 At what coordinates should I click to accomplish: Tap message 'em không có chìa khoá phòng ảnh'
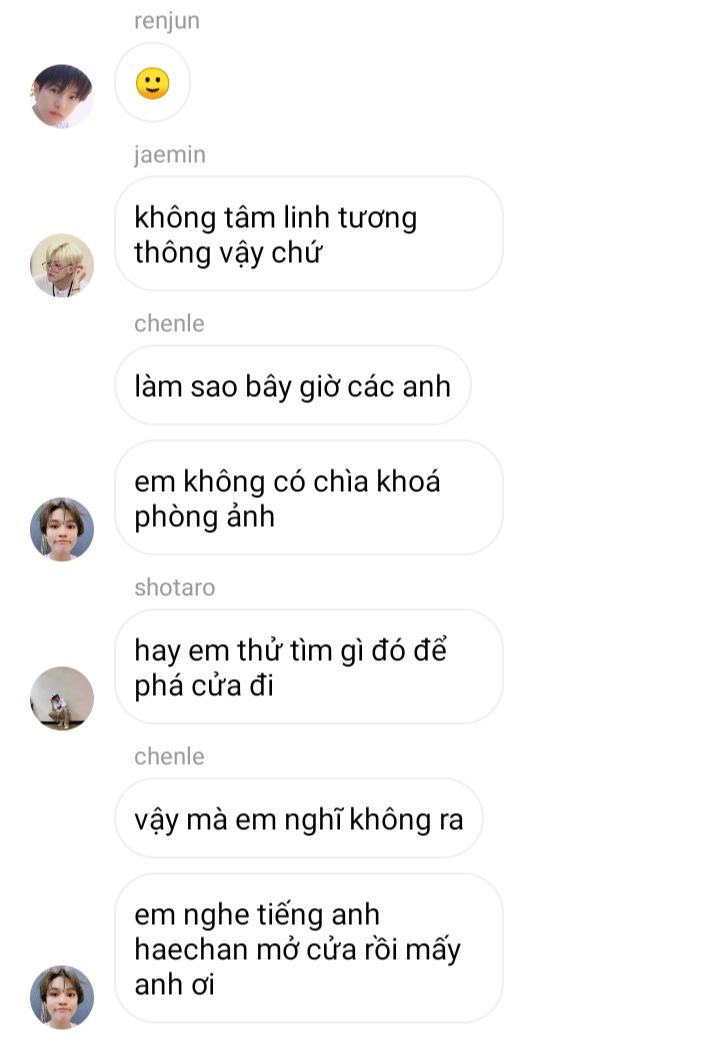tap(308, 498)
